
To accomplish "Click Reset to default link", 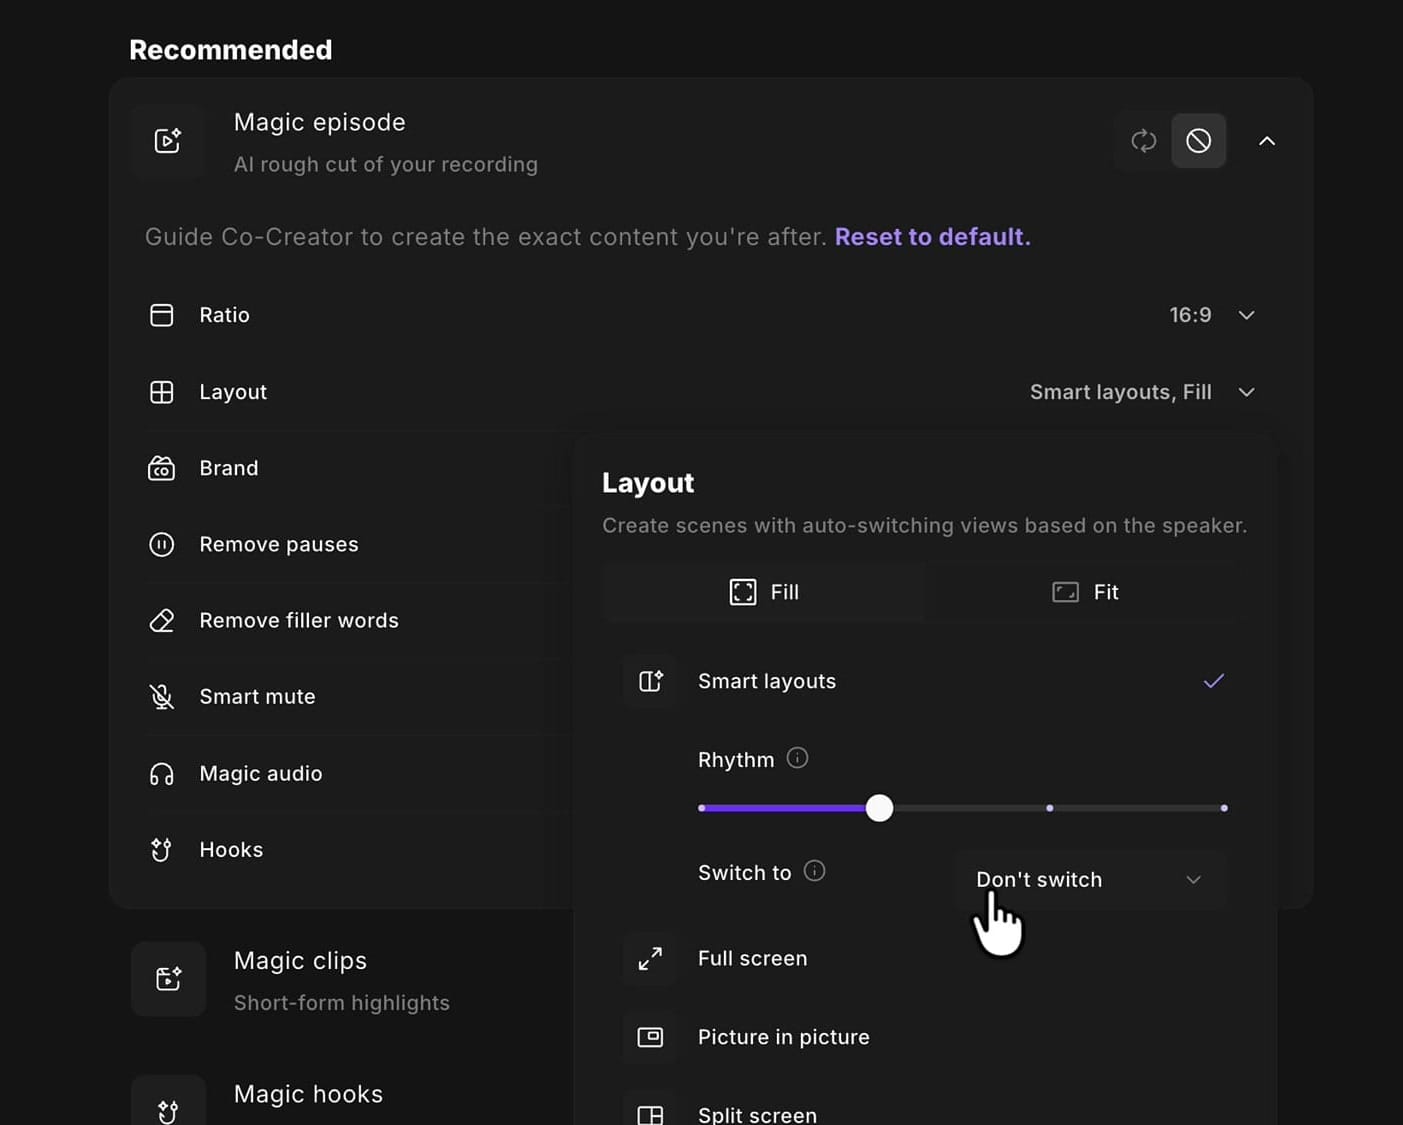I will [x=932, y=237].
